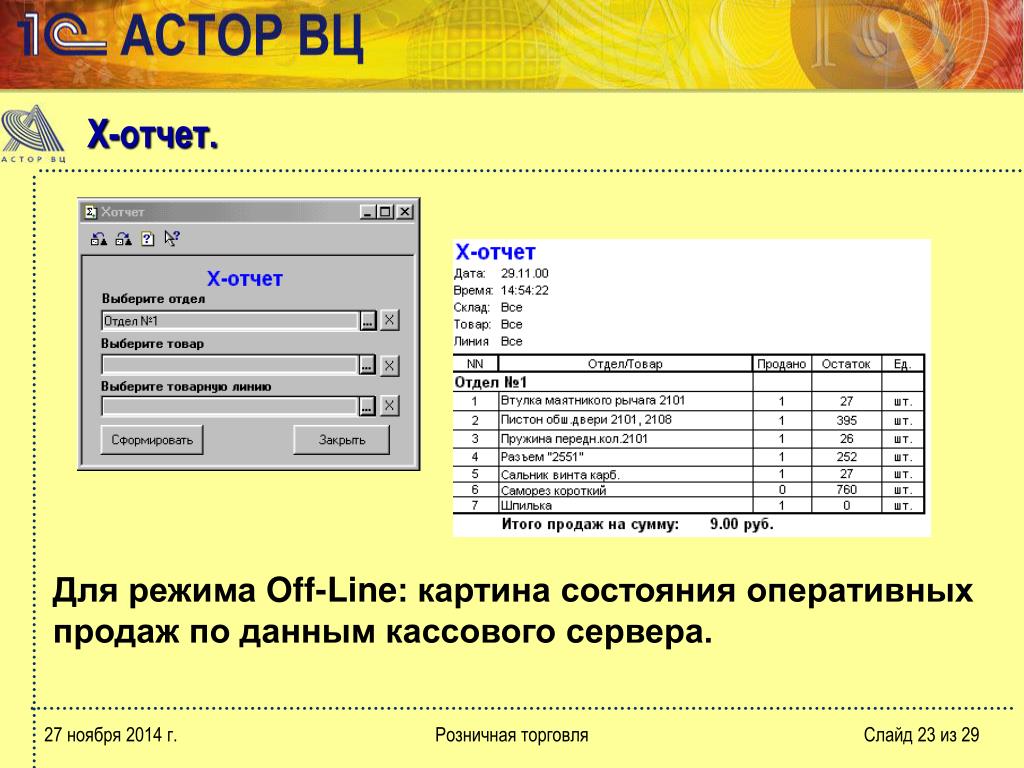Click the 'Розничная торговля' footer text
This screenshot has height=768, width=1024.
pos(511,735)
